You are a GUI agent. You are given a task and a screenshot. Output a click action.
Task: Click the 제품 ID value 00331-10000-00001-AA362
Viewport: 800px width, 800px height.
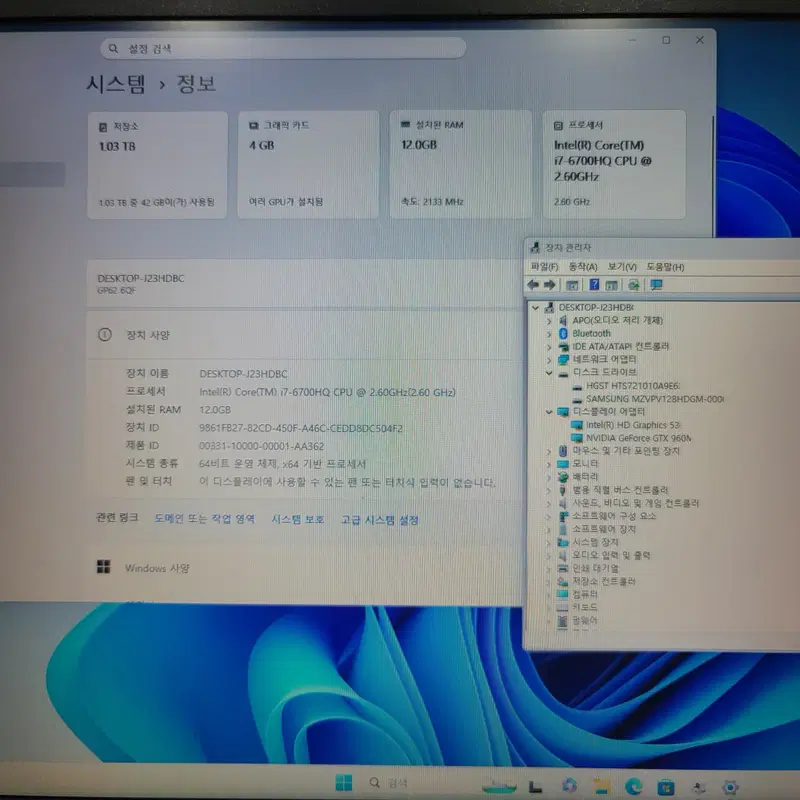(x=261, y=446)
